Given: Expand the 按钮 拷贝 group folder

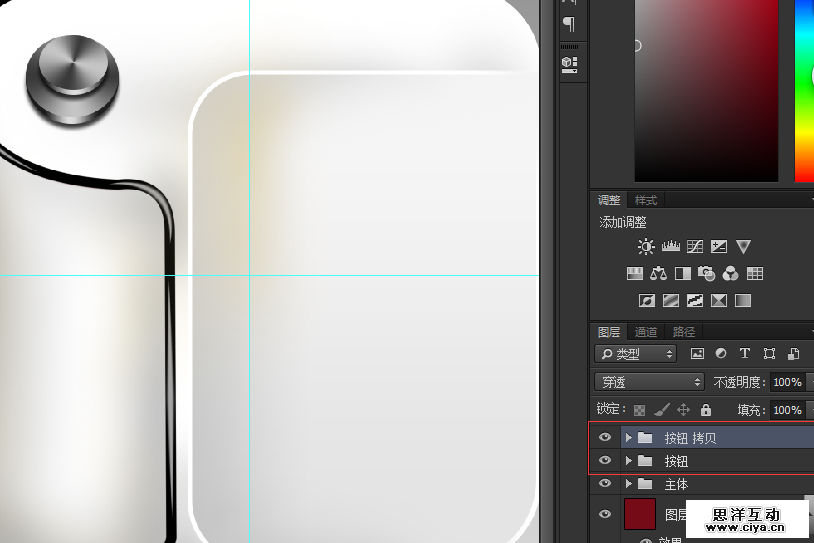Looking at the screenshot, I should coord(629,438).
